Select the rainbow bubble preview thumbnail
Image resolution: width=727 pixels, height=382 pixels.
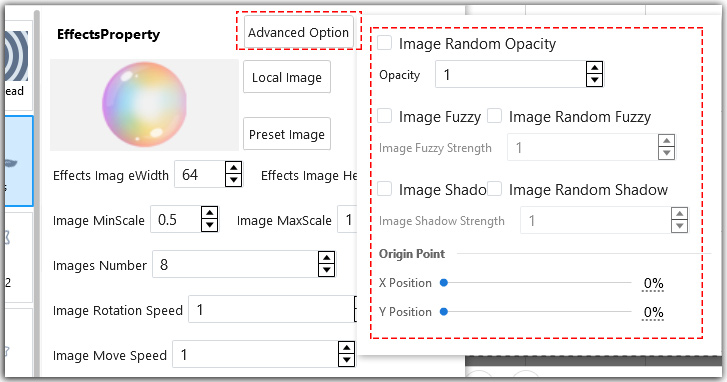point(144,105)
